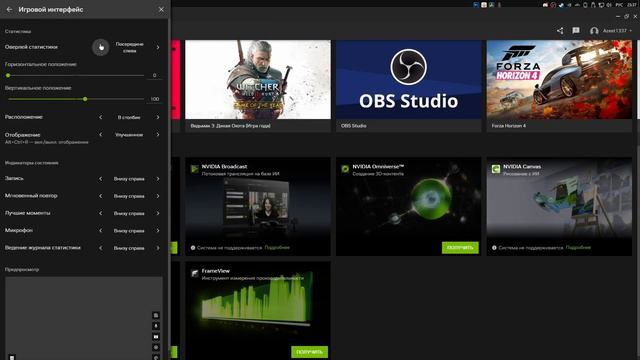Image resolution: width=640 pixels, height=360 pixels.
Task: Click red circular icon in system tray
Action: (x=553, y=5)
